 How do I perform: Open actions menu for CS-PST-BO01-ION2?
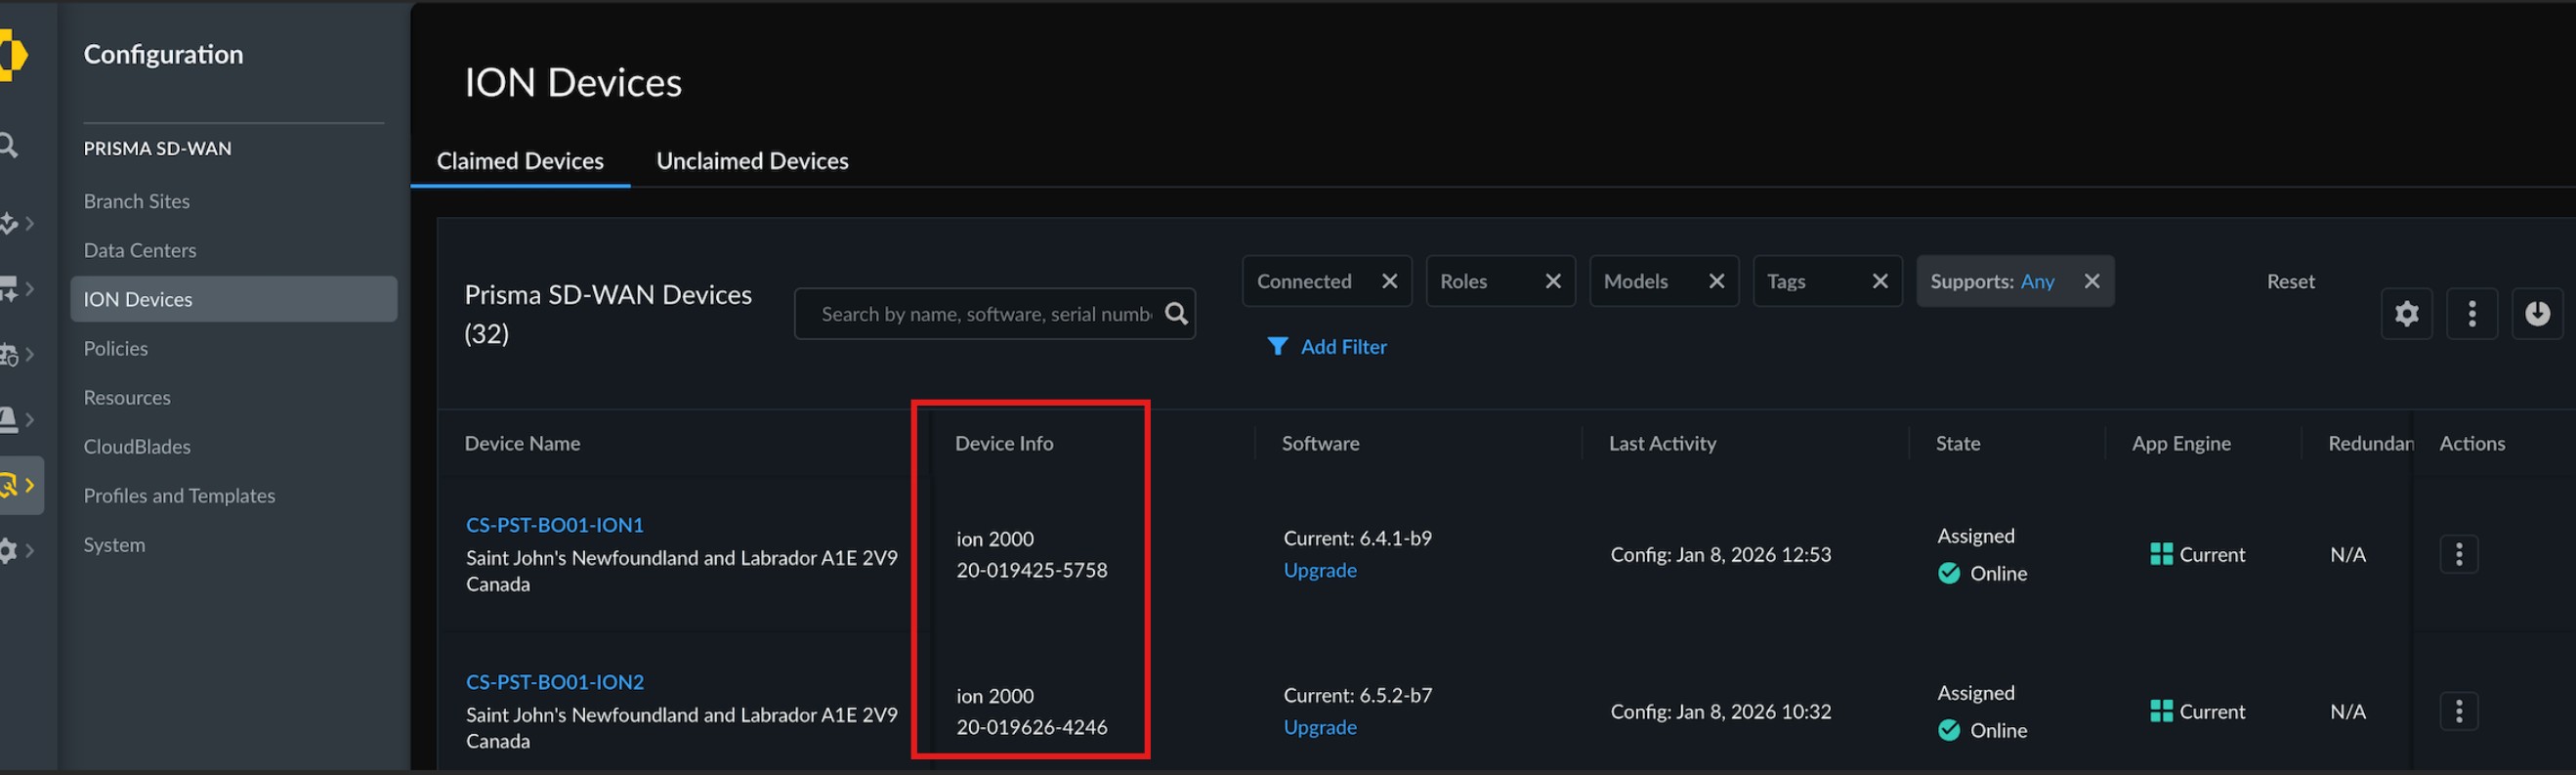click(x=2458, y=711)
